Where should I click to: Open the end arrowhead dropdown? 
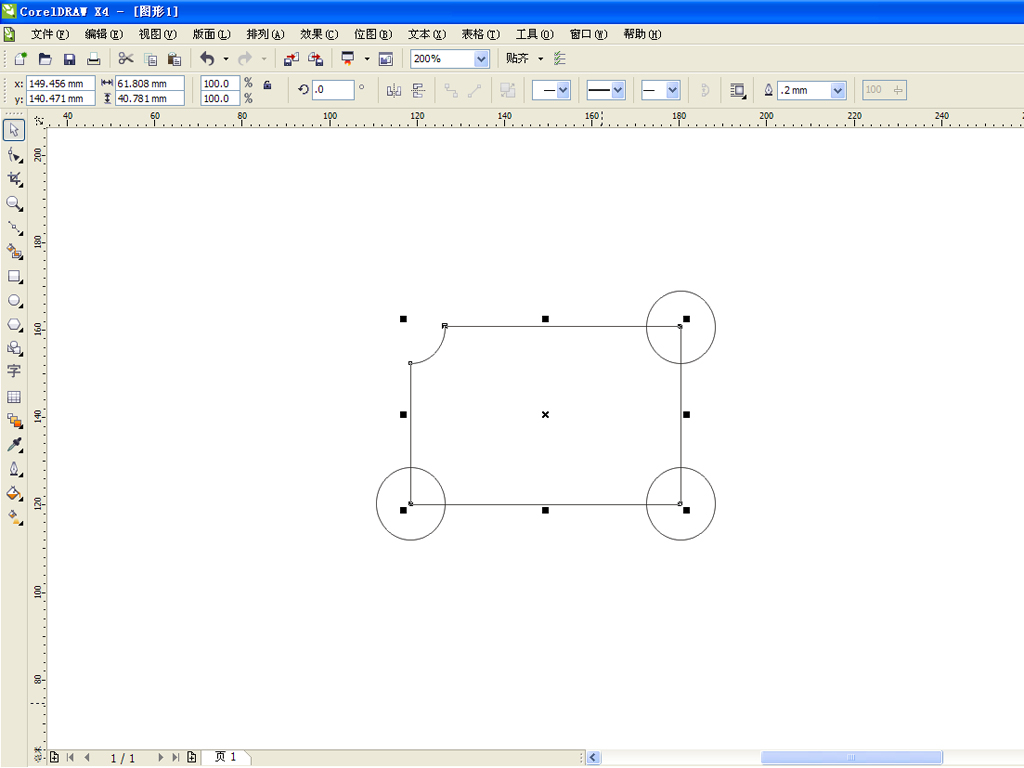click(673, 90)
